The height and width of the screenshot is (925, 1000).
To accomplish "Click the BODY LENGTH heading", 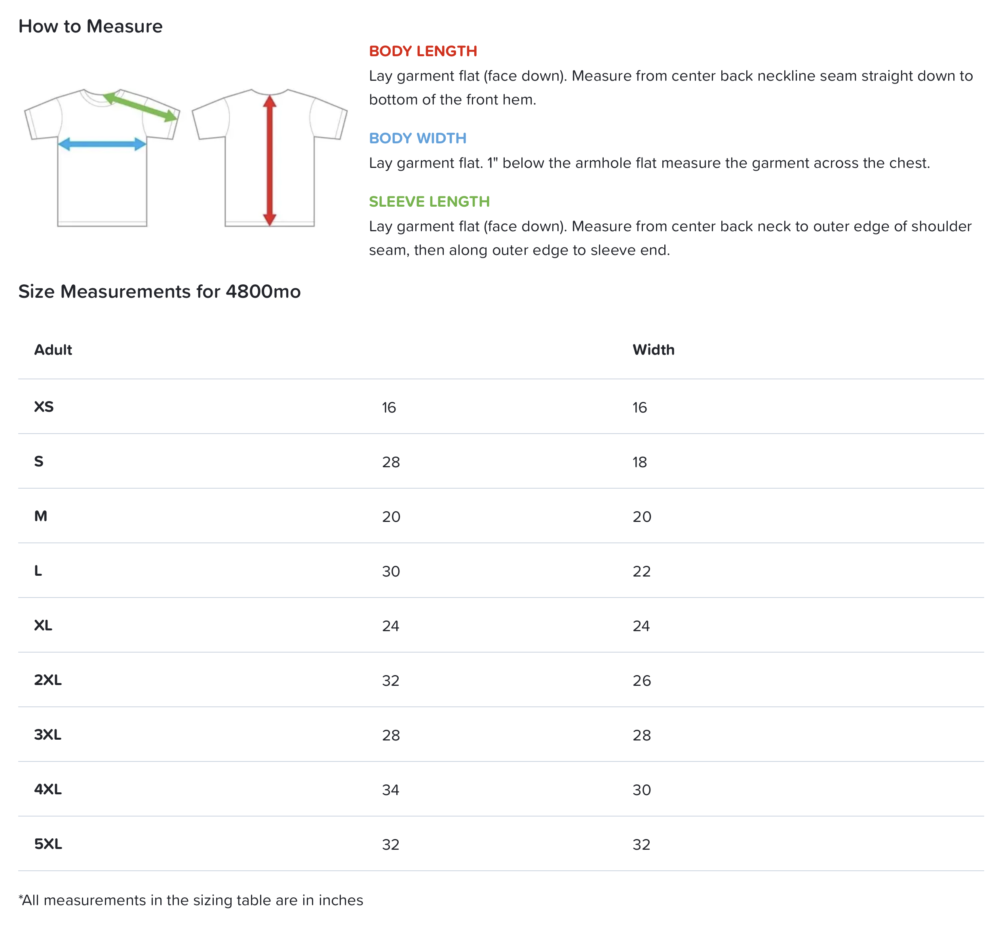I will point(423,51).
